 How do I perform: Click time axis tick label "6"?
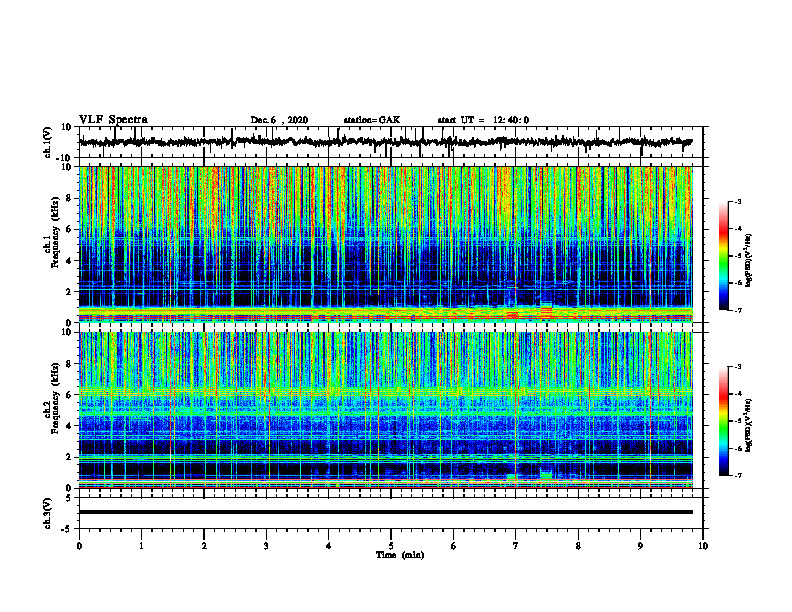click(454, 546)
